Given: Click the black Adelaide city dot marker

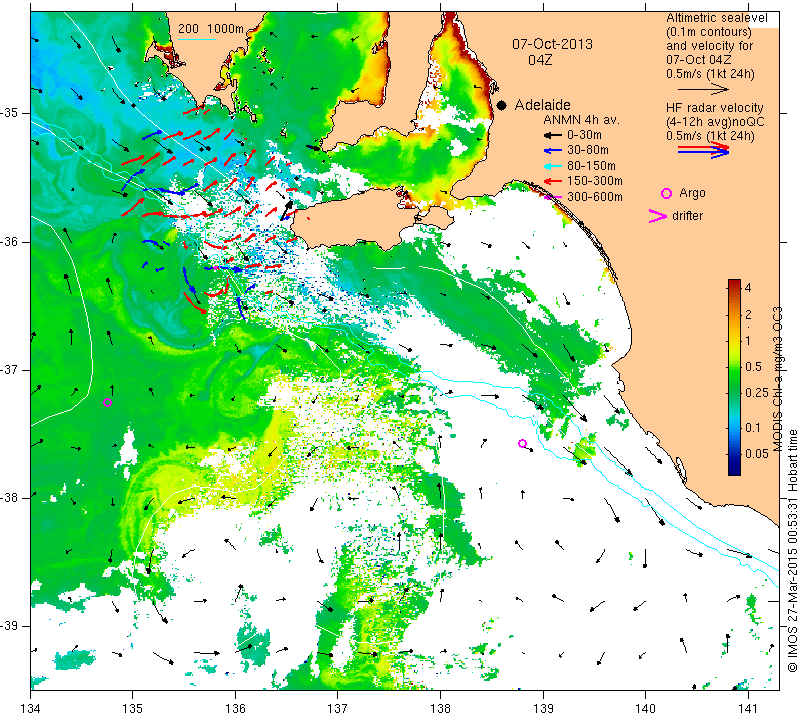Looking at the screenshot, I should pyautogui.click(x=502, y=105).
